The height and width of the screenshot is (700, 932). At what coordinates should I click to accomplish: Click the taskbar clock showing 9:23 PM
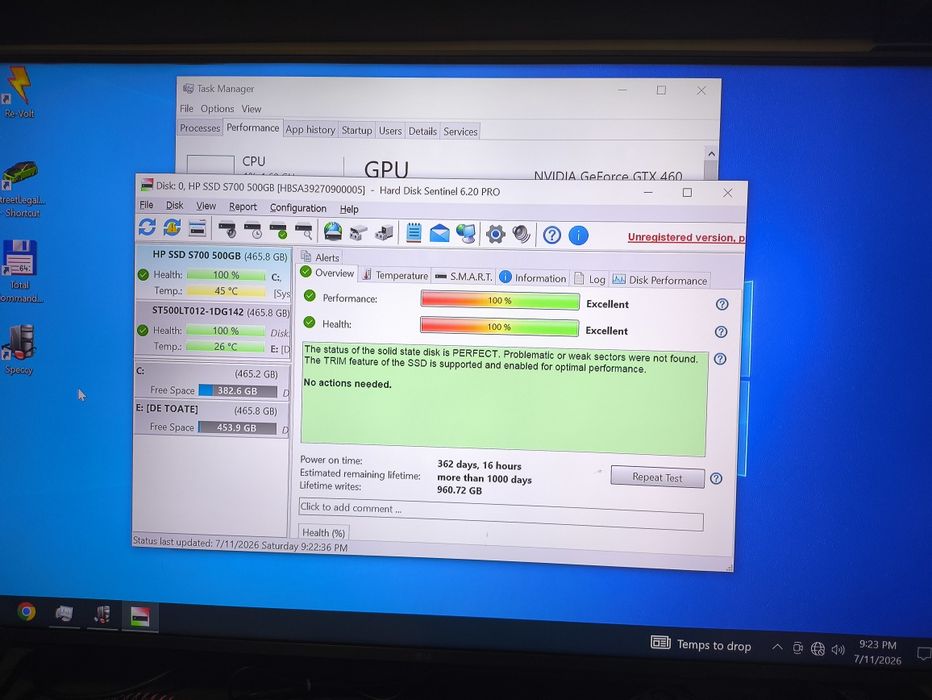click(877, 652)
